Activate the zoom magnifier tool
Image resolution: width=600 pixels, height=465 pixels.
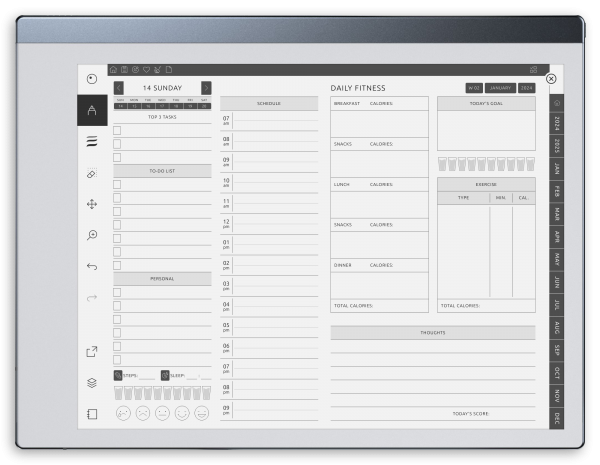tap(92, 235)
